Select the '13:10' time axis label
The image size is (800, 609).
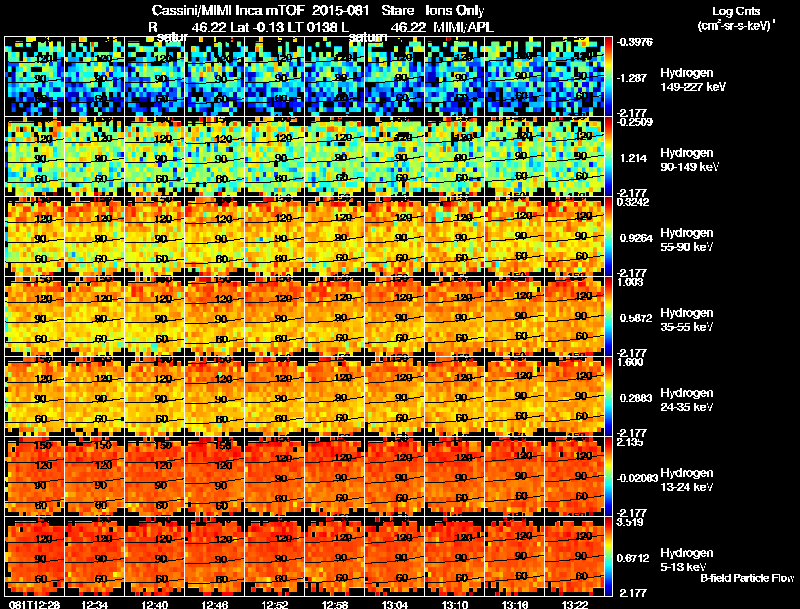455,604
